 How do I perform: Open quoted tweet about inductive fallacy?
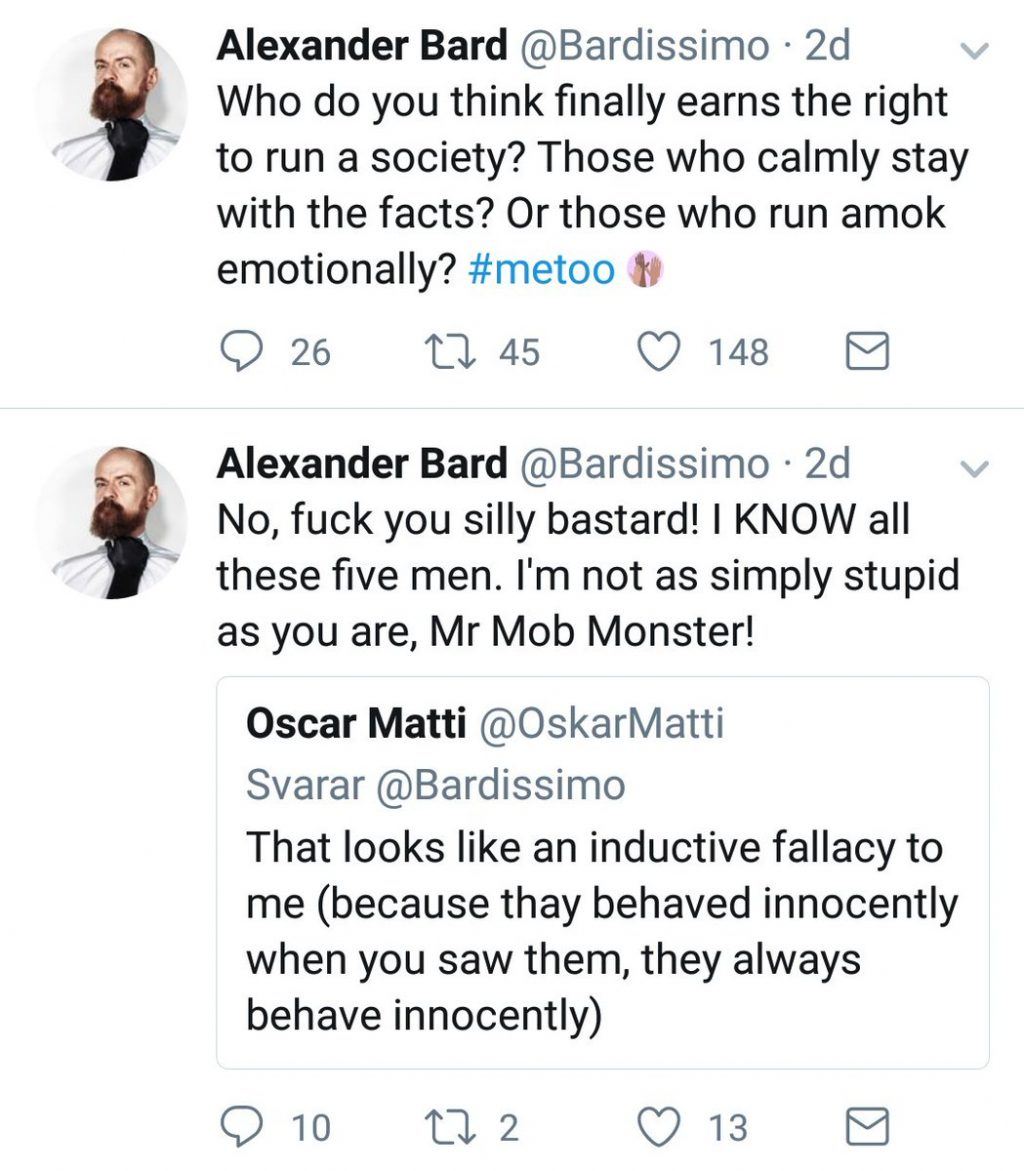tap(602, 930)
